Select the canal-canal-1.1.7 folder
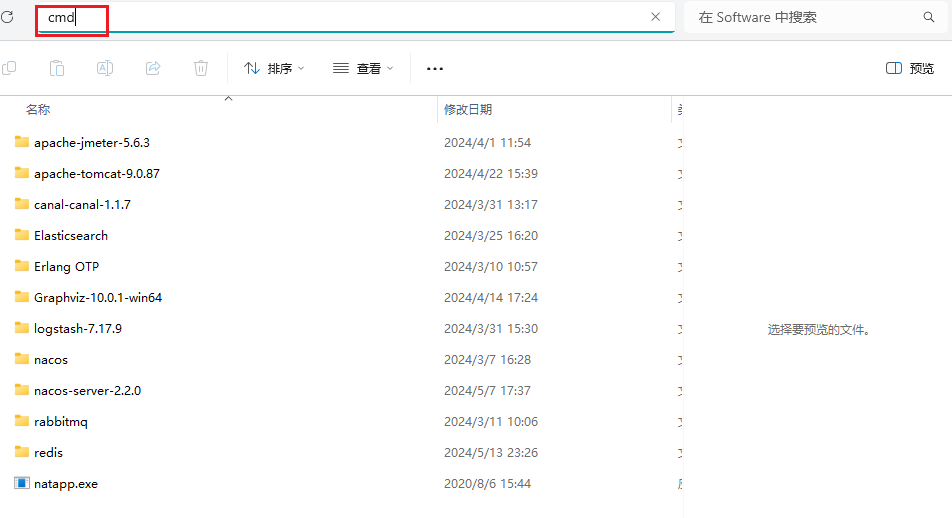Image resolution: width=952 pixels, height=518 pixels. pos(82,205)
